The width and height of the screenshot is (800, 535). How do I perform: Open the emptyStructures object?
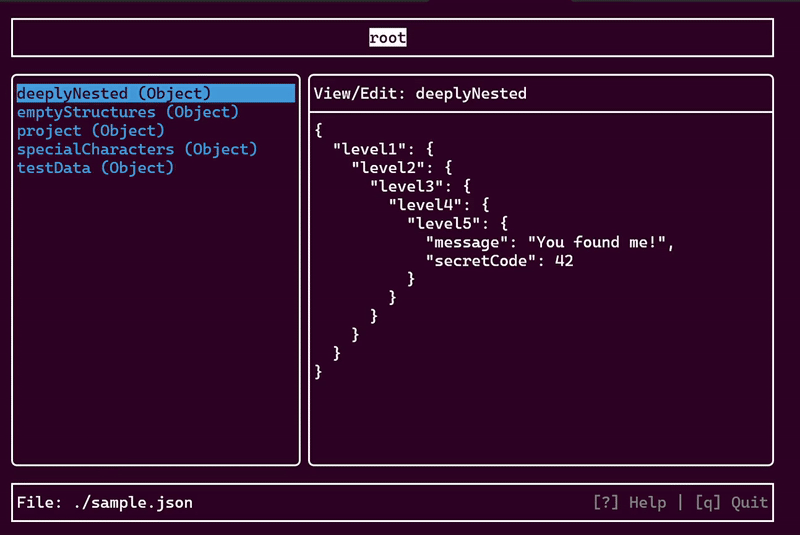127,112
